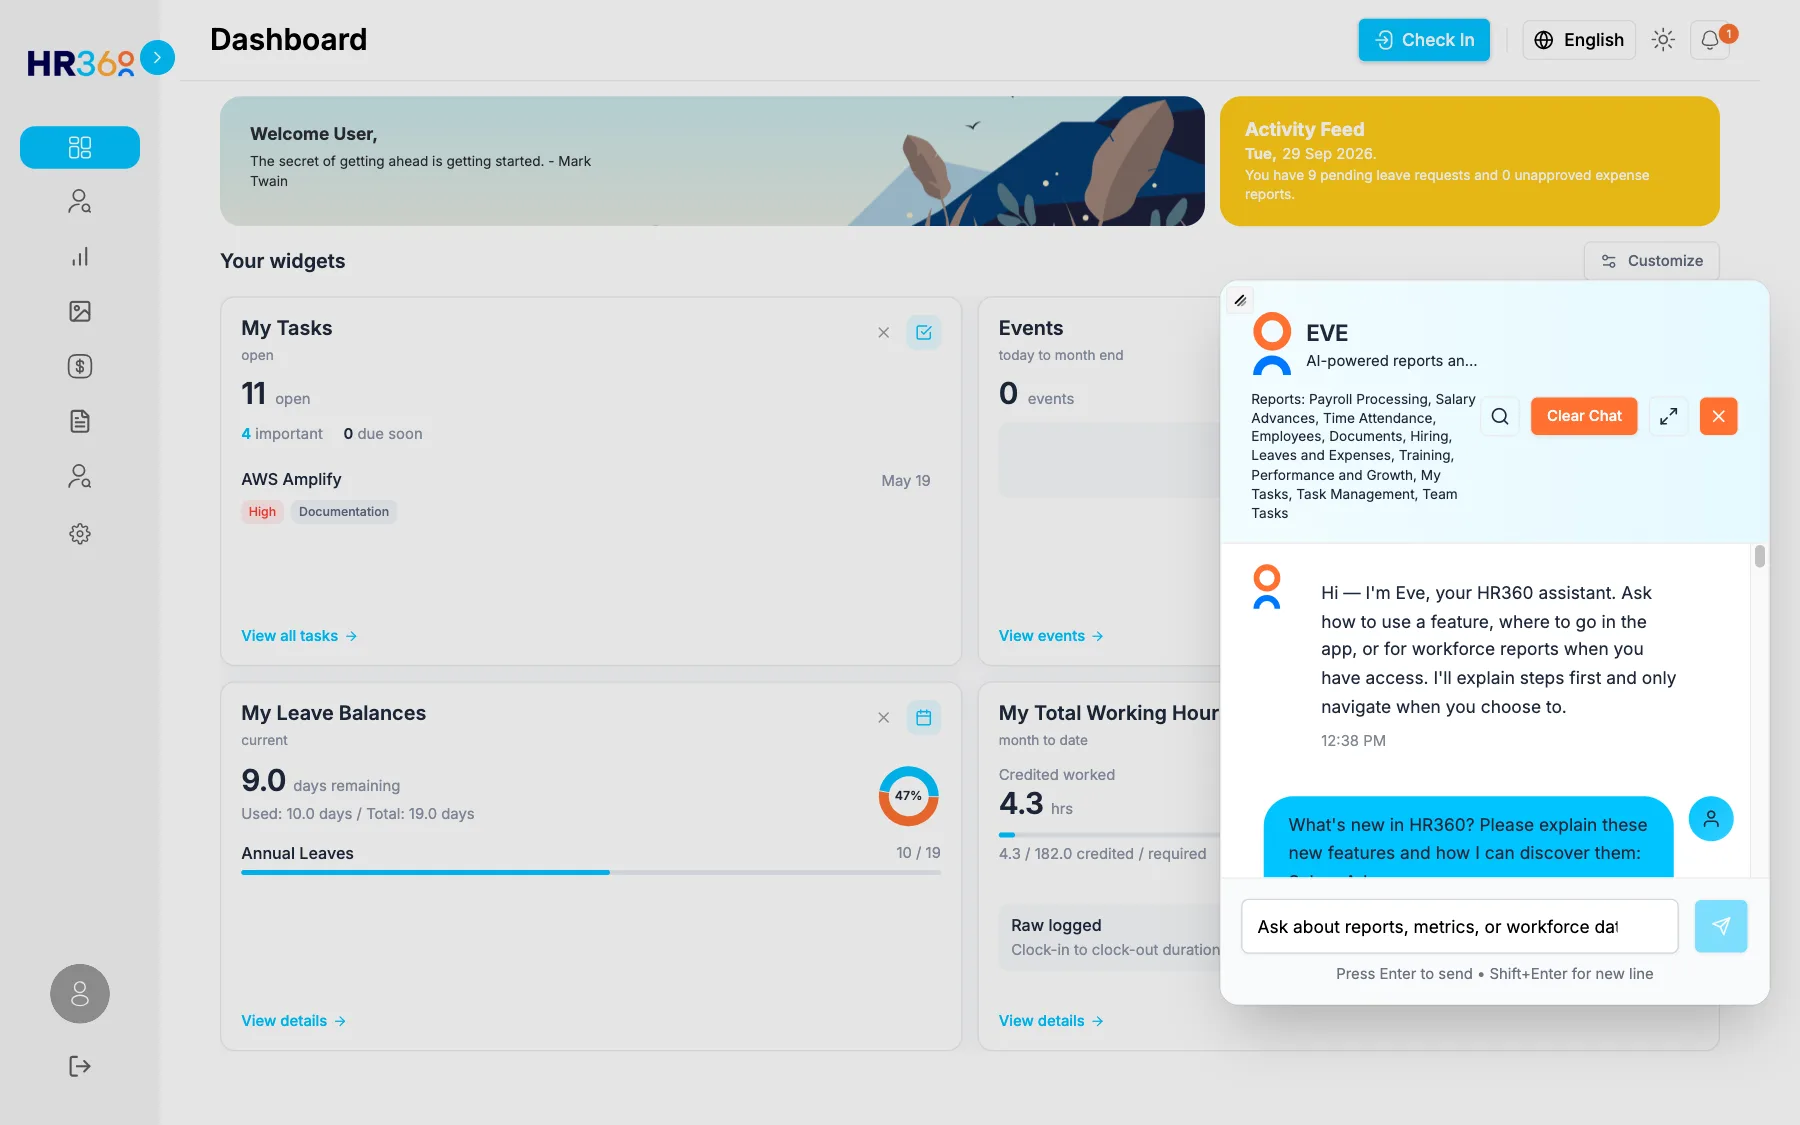Expand the EVE chat to fullscreen
This screenshot has height=1125, width=1800.
[1669, 416]
